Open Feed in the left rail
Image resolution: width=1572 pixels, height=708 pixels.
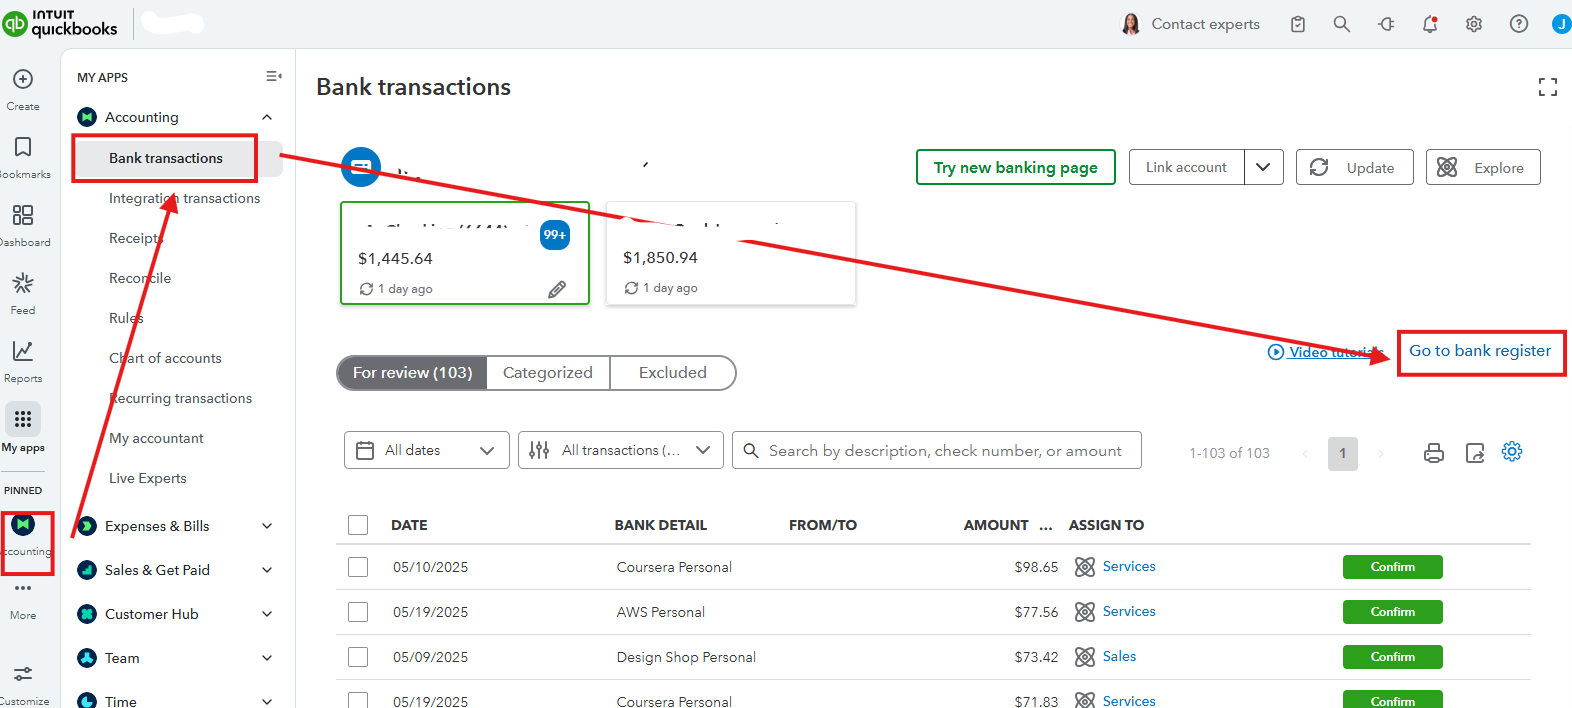[23, 283]
